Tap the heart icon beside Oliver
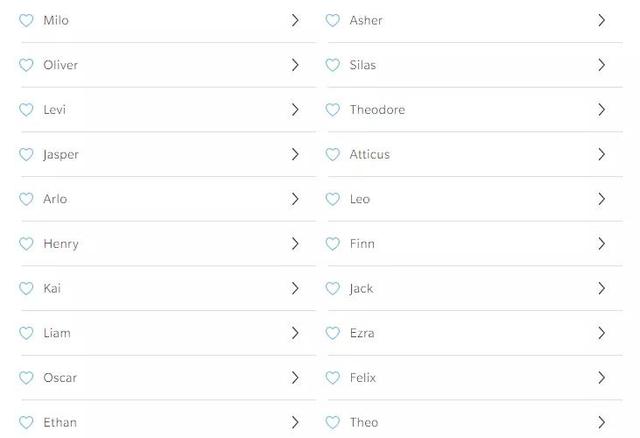 click(x=26, y=65)
